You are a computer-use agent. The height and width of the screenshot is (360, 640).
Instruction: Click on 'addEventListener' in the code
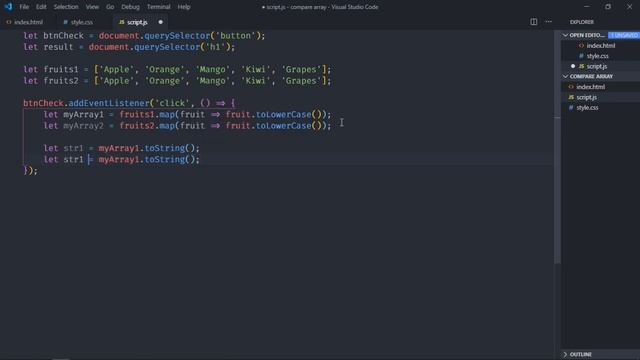click(109, 103)
